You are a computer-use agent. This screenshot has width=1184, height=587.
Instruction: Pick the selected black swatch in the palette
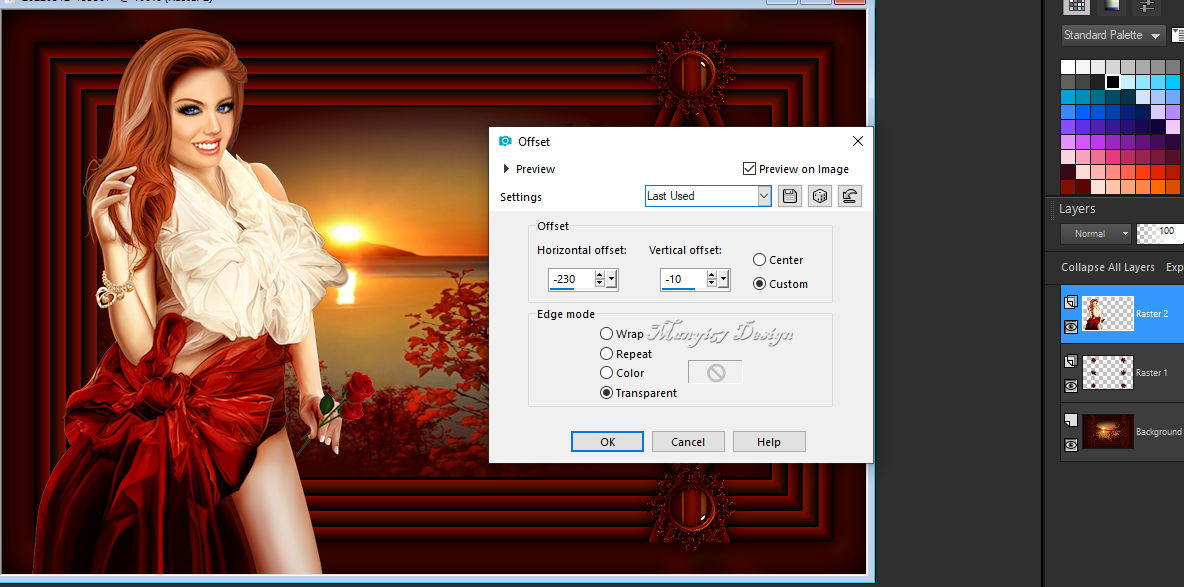[1113, 82]
